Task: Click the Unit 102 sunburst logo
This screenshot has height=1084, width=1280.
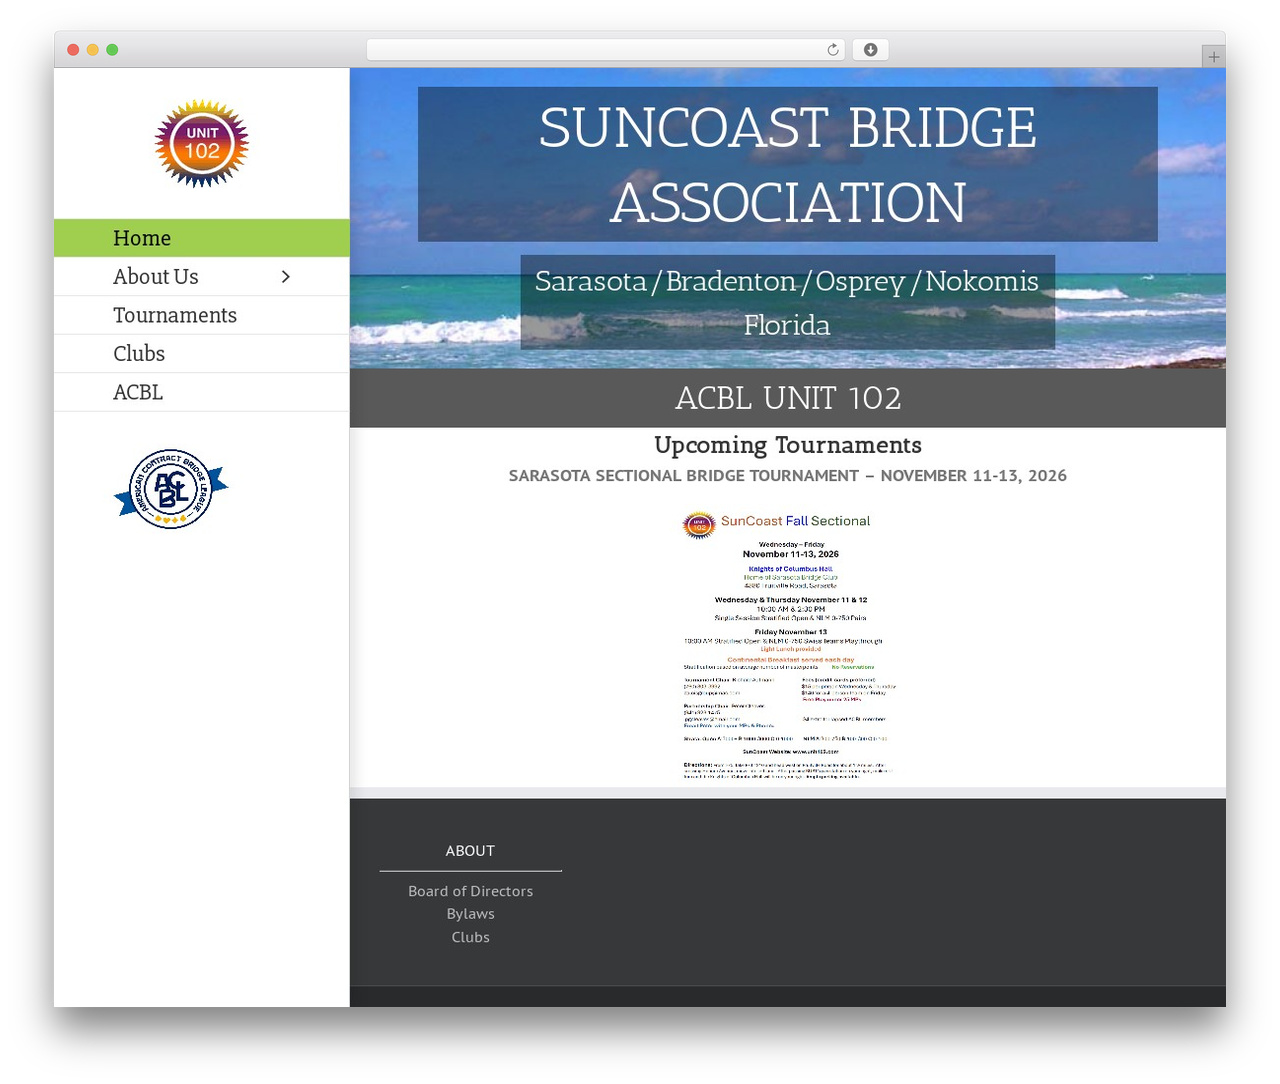Action: click(x=201, y=143)
